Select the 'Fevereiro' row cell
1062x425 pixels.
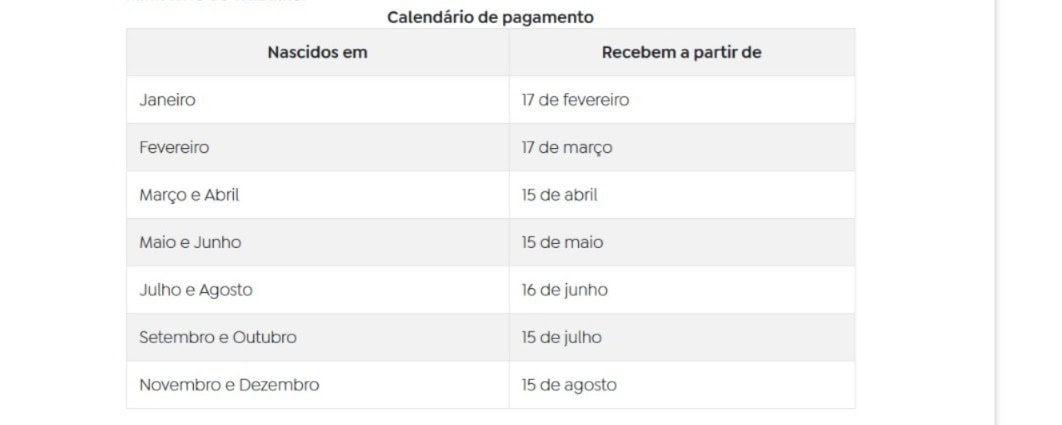[318, 147]
